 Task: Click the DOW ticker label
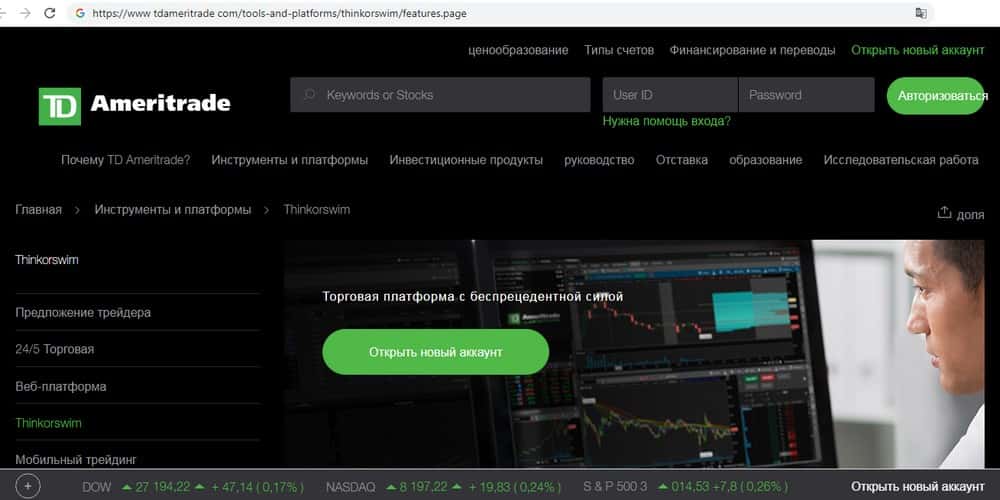96,487
